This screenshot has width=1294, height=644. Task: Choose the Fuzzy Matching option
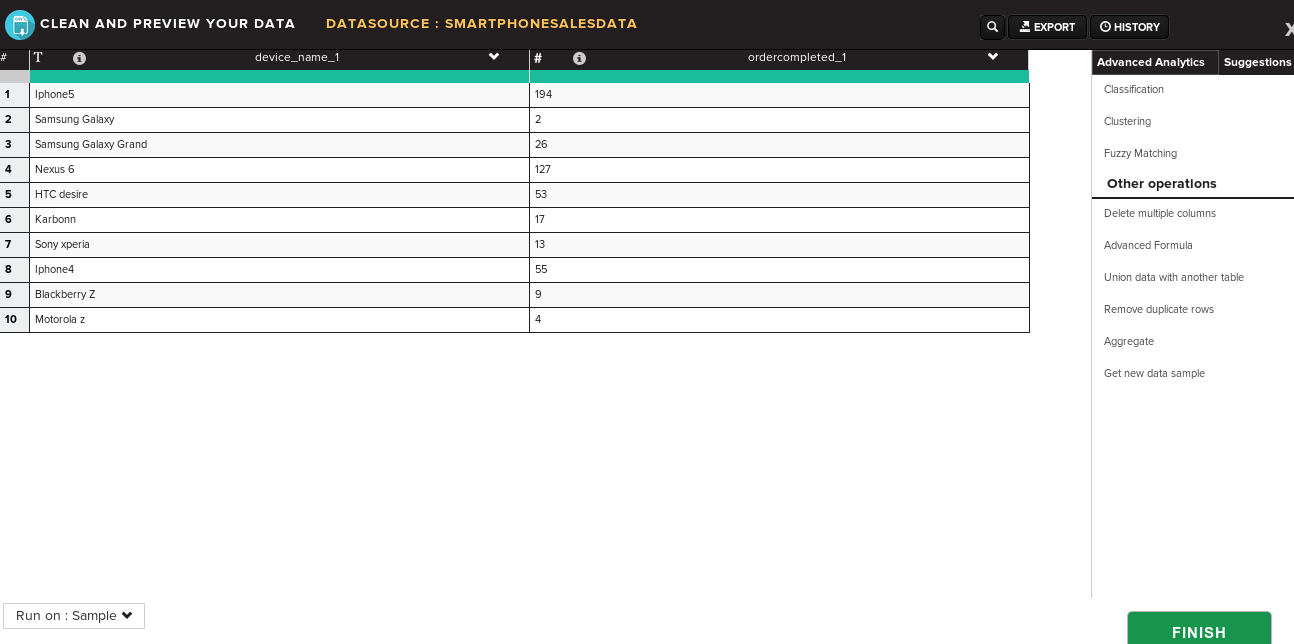pos(1140,153)
